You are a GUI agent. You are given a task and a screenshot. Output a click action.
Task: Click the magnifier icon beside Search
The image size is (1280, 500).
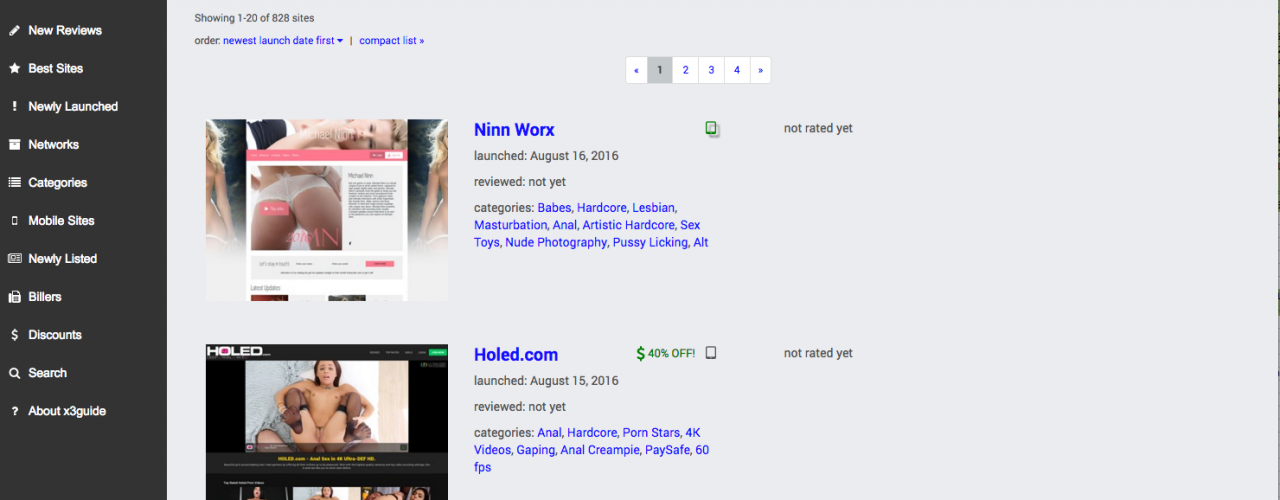coord(14,373)
